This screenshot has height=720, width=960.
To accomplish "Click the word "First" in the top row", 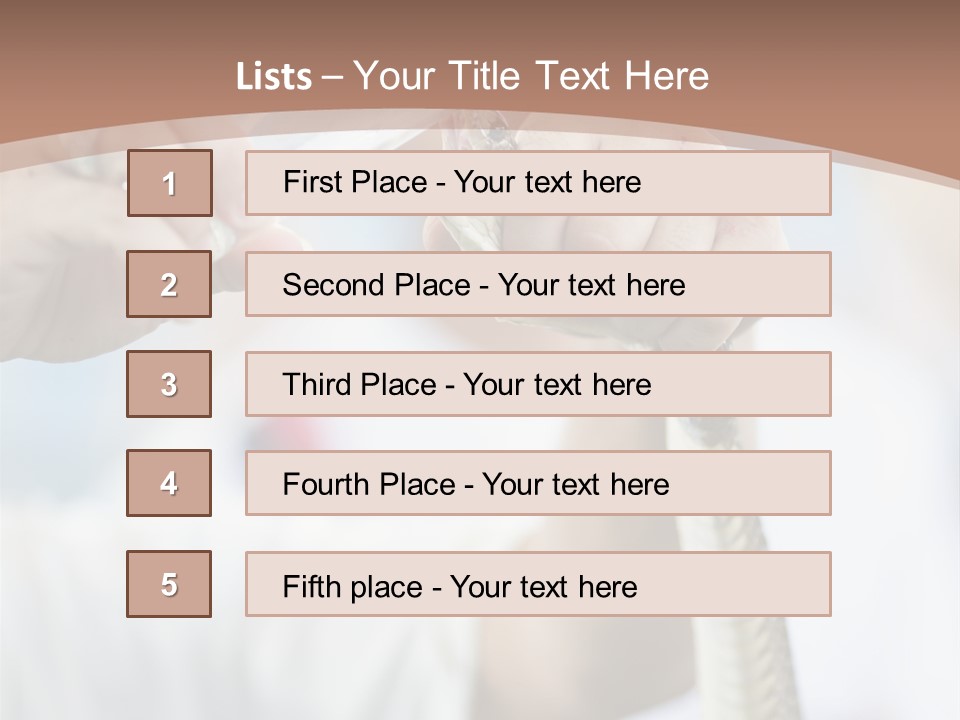I will pyautogui.click(x=313, y=182).
